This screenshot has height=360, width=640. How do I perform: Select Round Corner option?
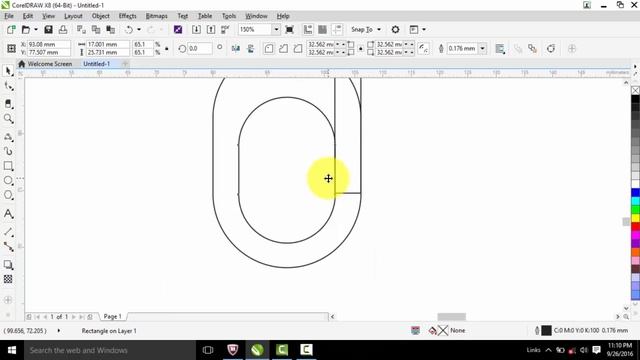(x=269, y=49)
